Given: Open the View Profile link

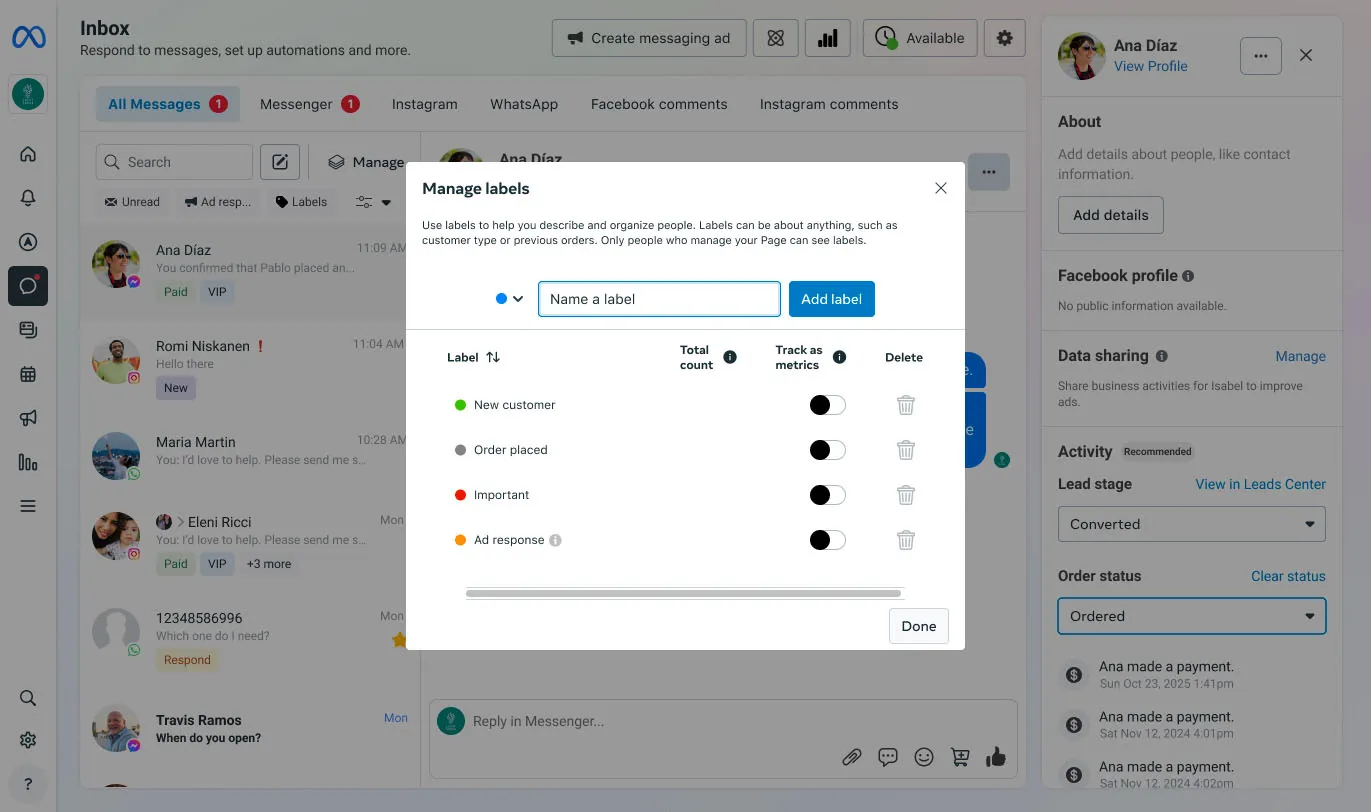Looking at the screenshot, I should pyautogui.click(x=1151, y=66).
